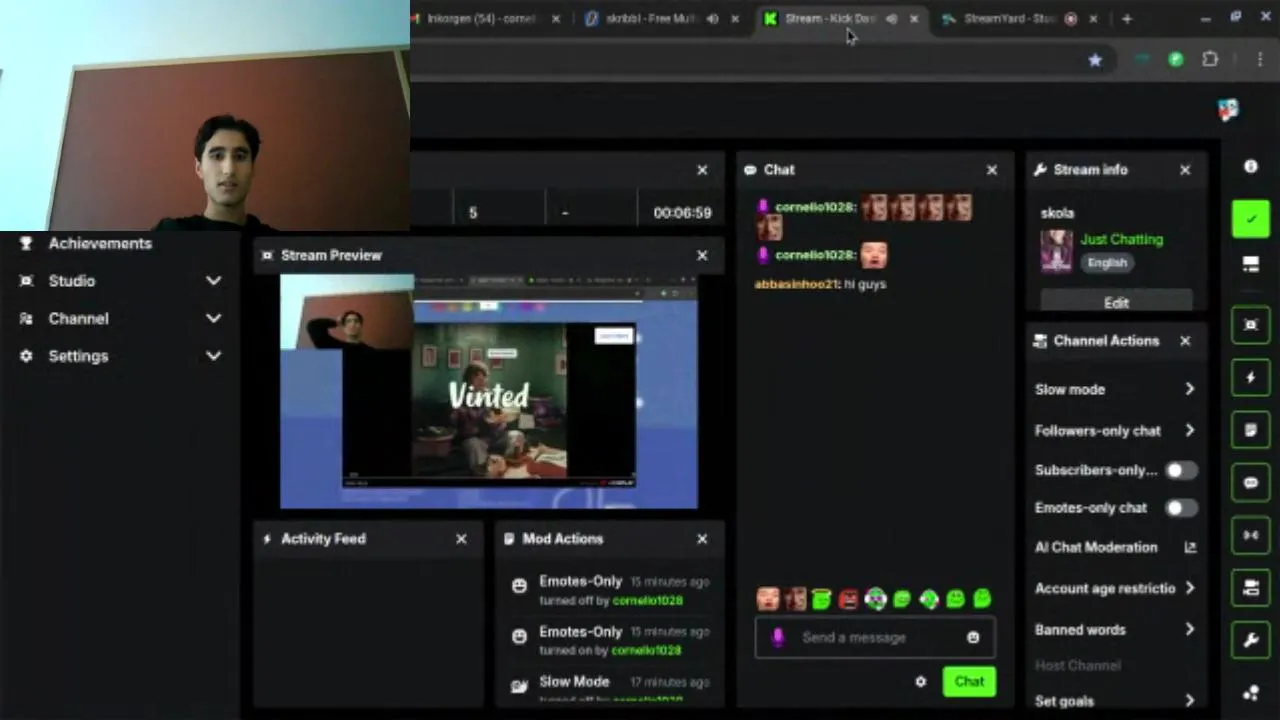Mute the Stream - Kick tab speaker icon
This screenshot has height=720, width=1280.
(891, 19)
